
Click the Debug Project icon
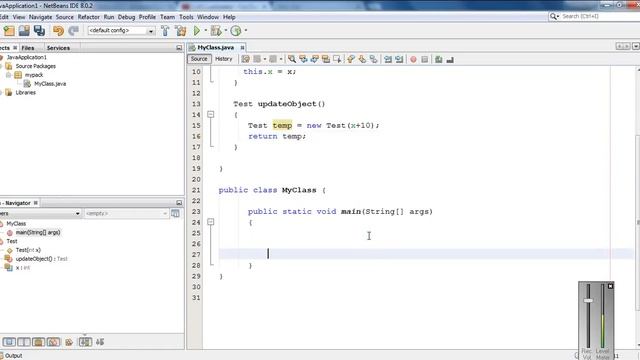click(x=216, y=31)
